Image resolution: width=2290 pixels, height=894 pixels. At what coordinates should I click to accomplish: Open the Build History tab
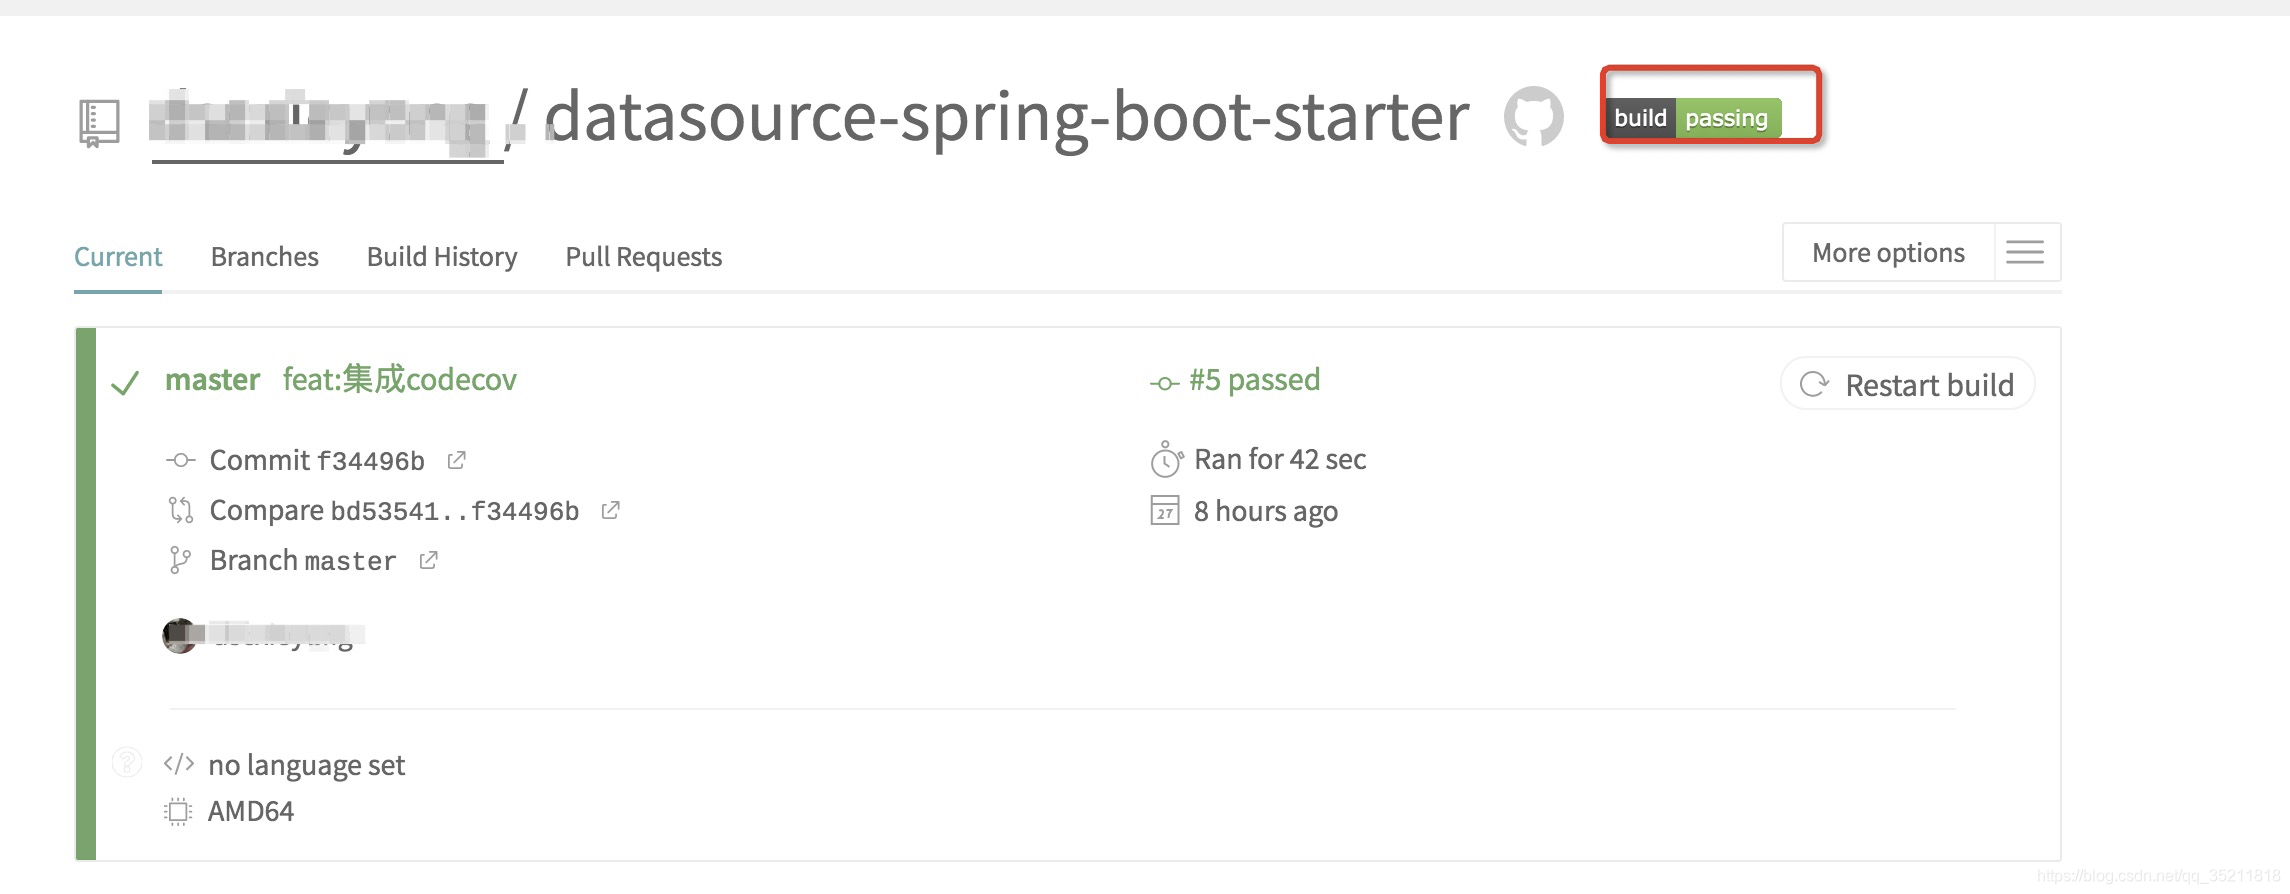[x=442, y=257]
